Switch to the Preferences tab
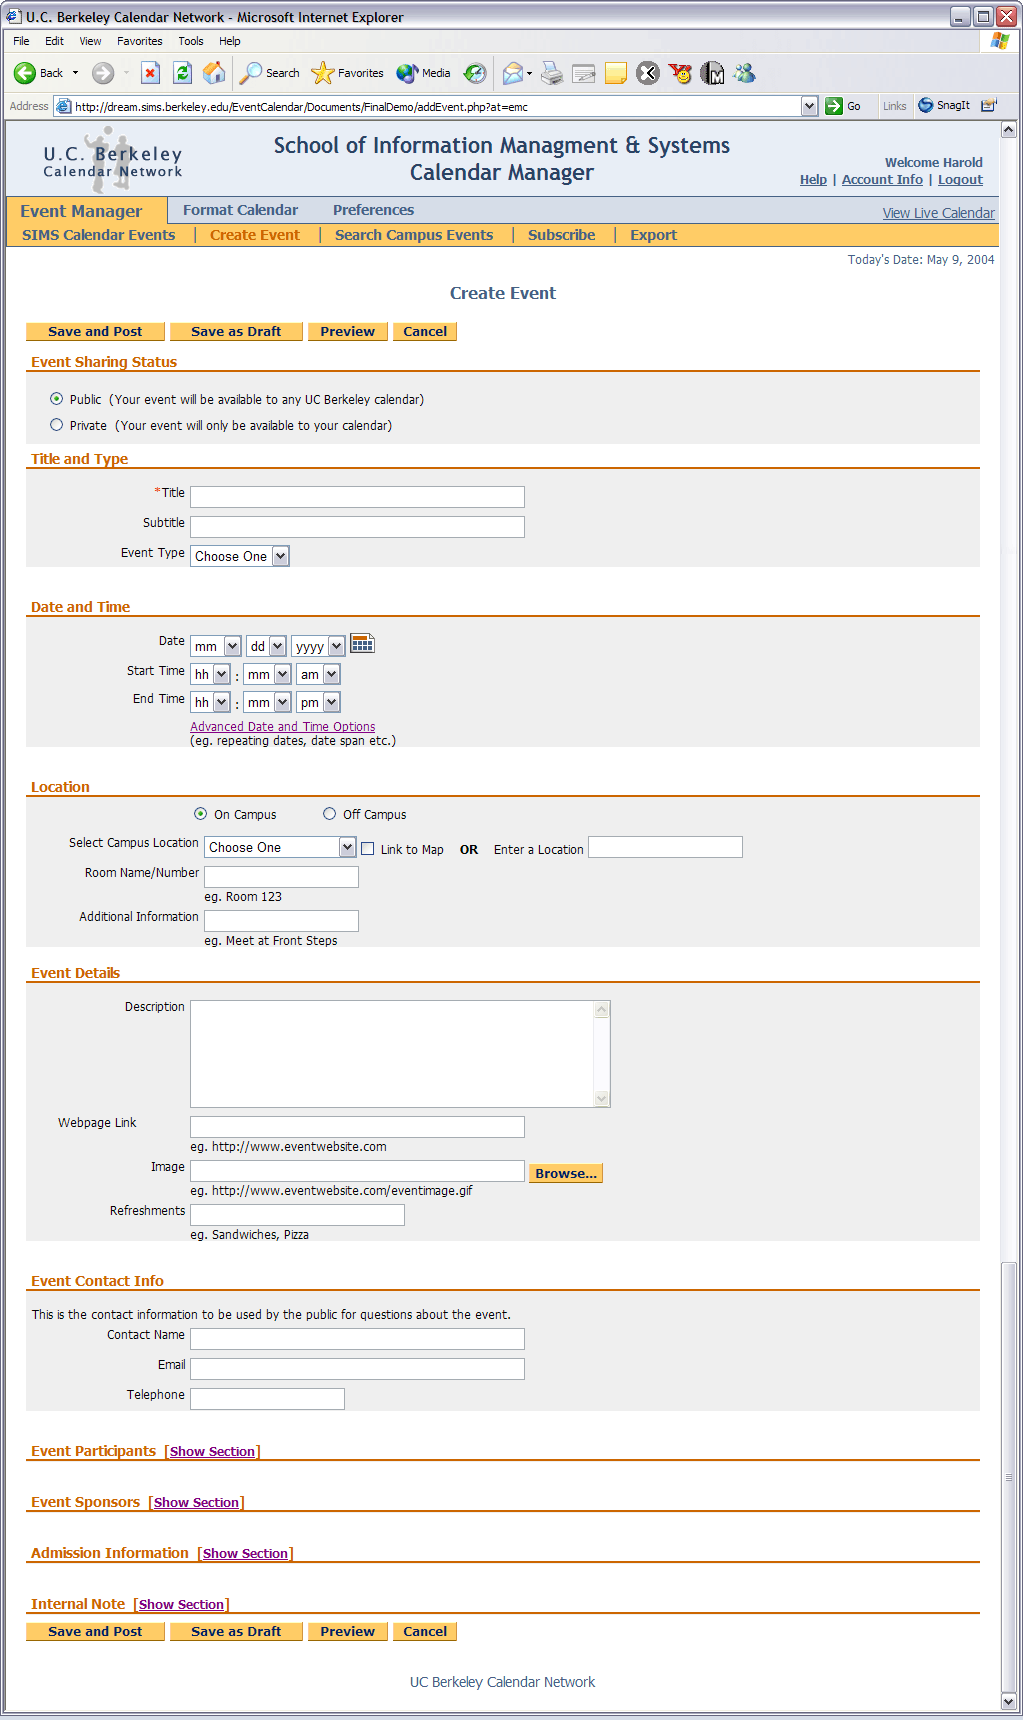This screenshot has height=1720, width=1023. (x=373, y=210)
